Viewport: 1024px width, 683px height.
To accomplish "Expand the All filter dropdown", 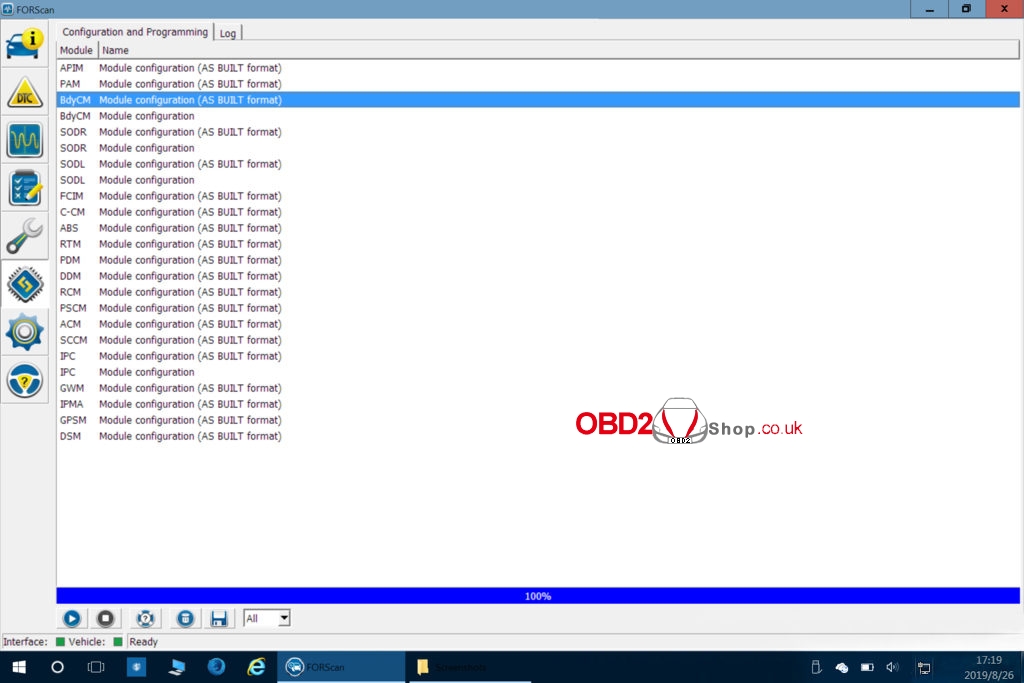I will [x=284, y=619].
